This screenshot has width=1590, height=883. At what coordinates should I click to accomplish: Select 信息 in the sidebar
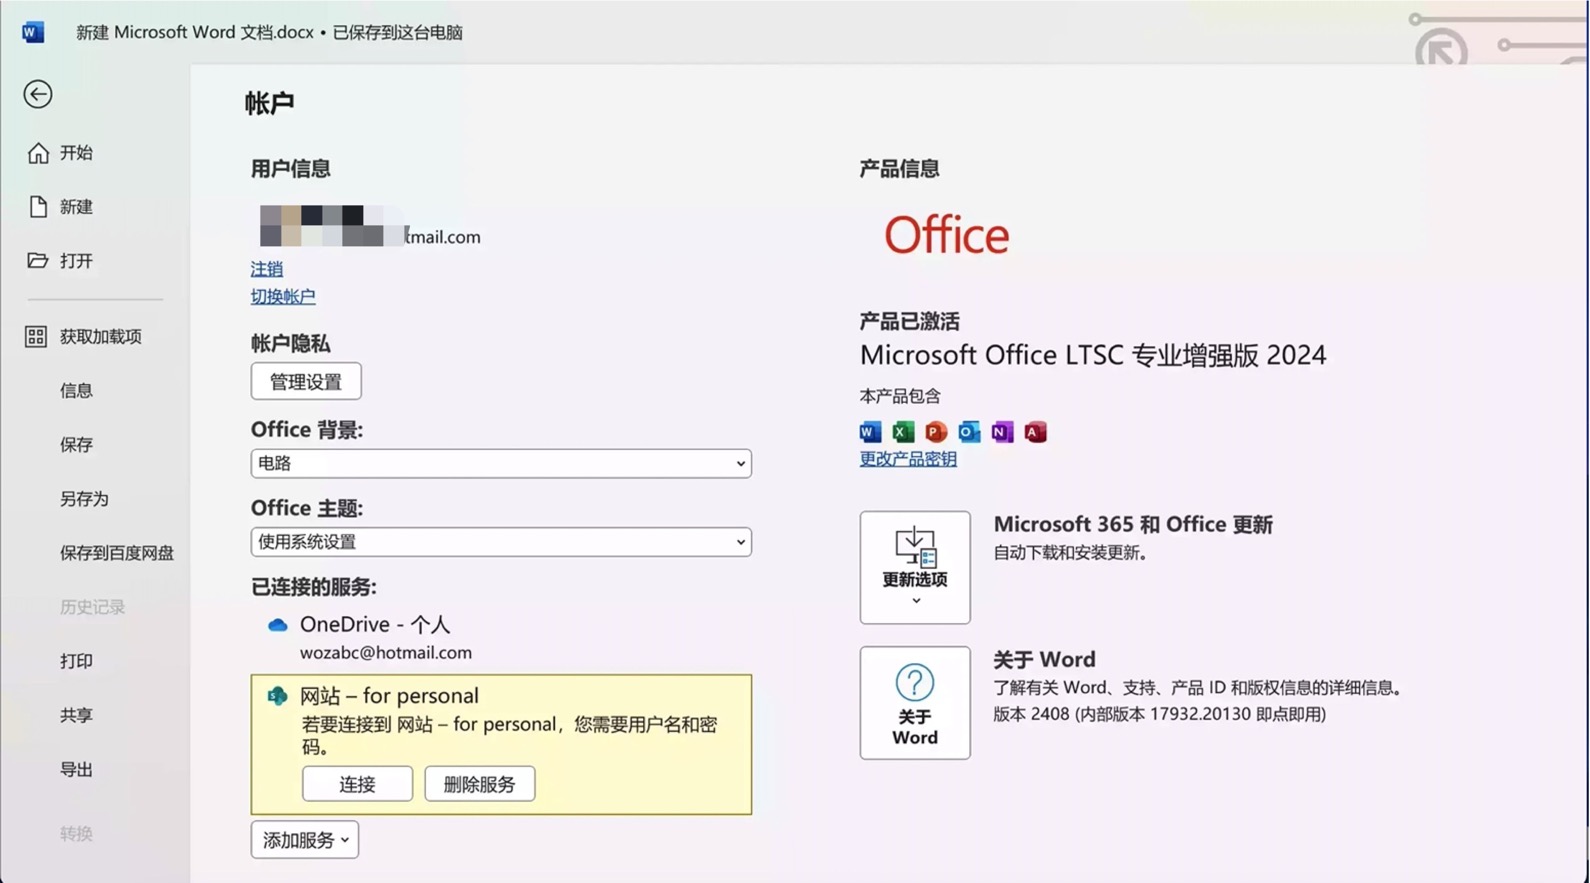coord(76,391)
